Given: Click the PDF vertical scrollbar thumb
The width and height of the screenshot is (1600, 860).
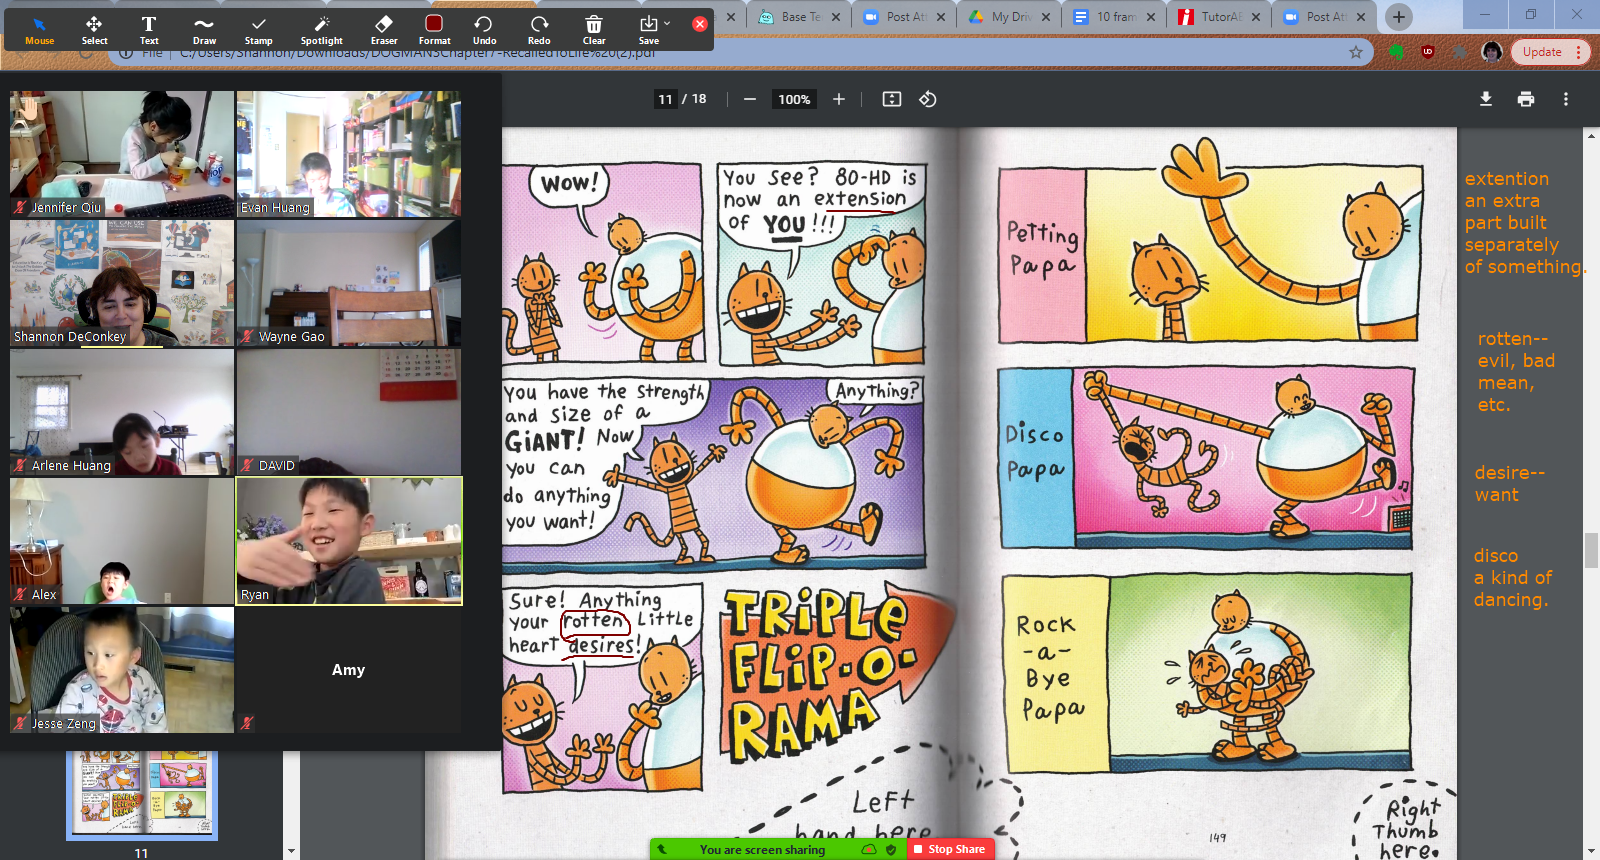Looking at the screenshot, I should (x=1591, y=550).
